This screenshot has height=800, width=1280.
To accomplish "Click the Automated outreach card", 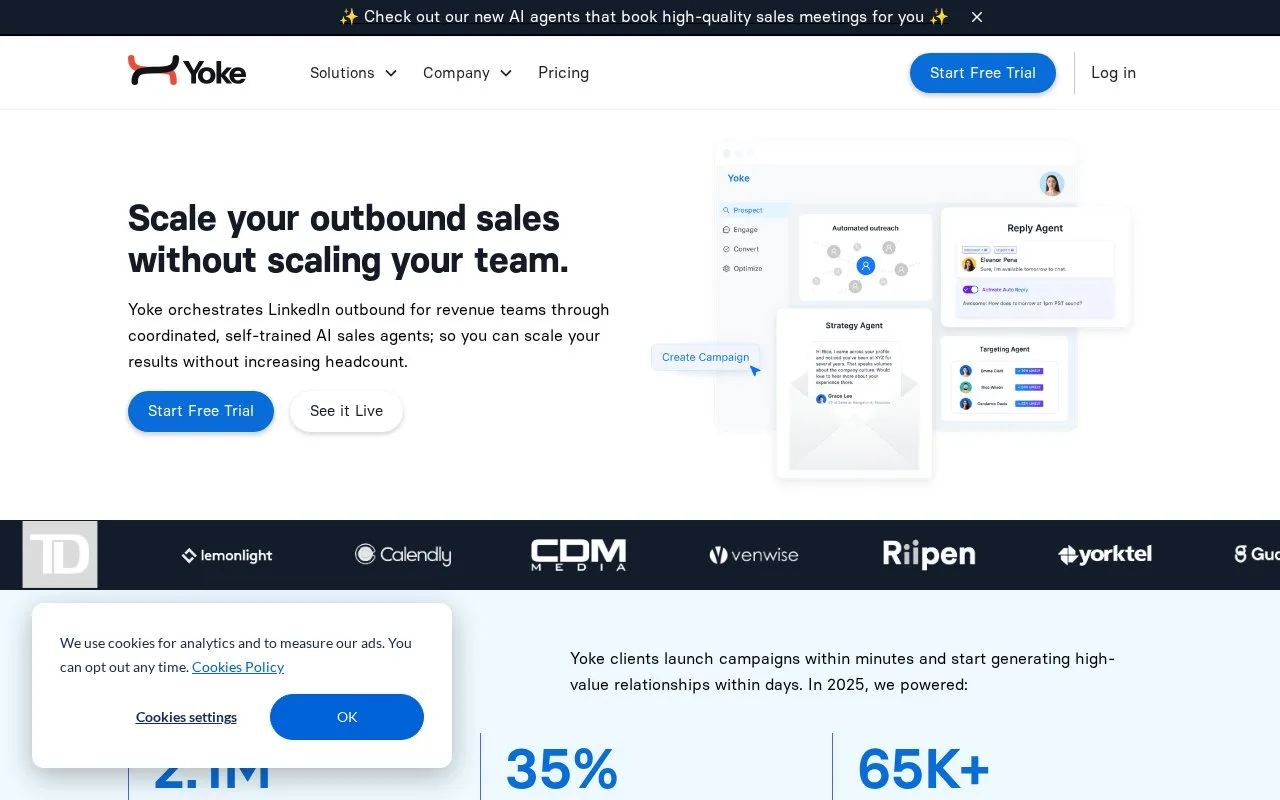I will 865,257.
